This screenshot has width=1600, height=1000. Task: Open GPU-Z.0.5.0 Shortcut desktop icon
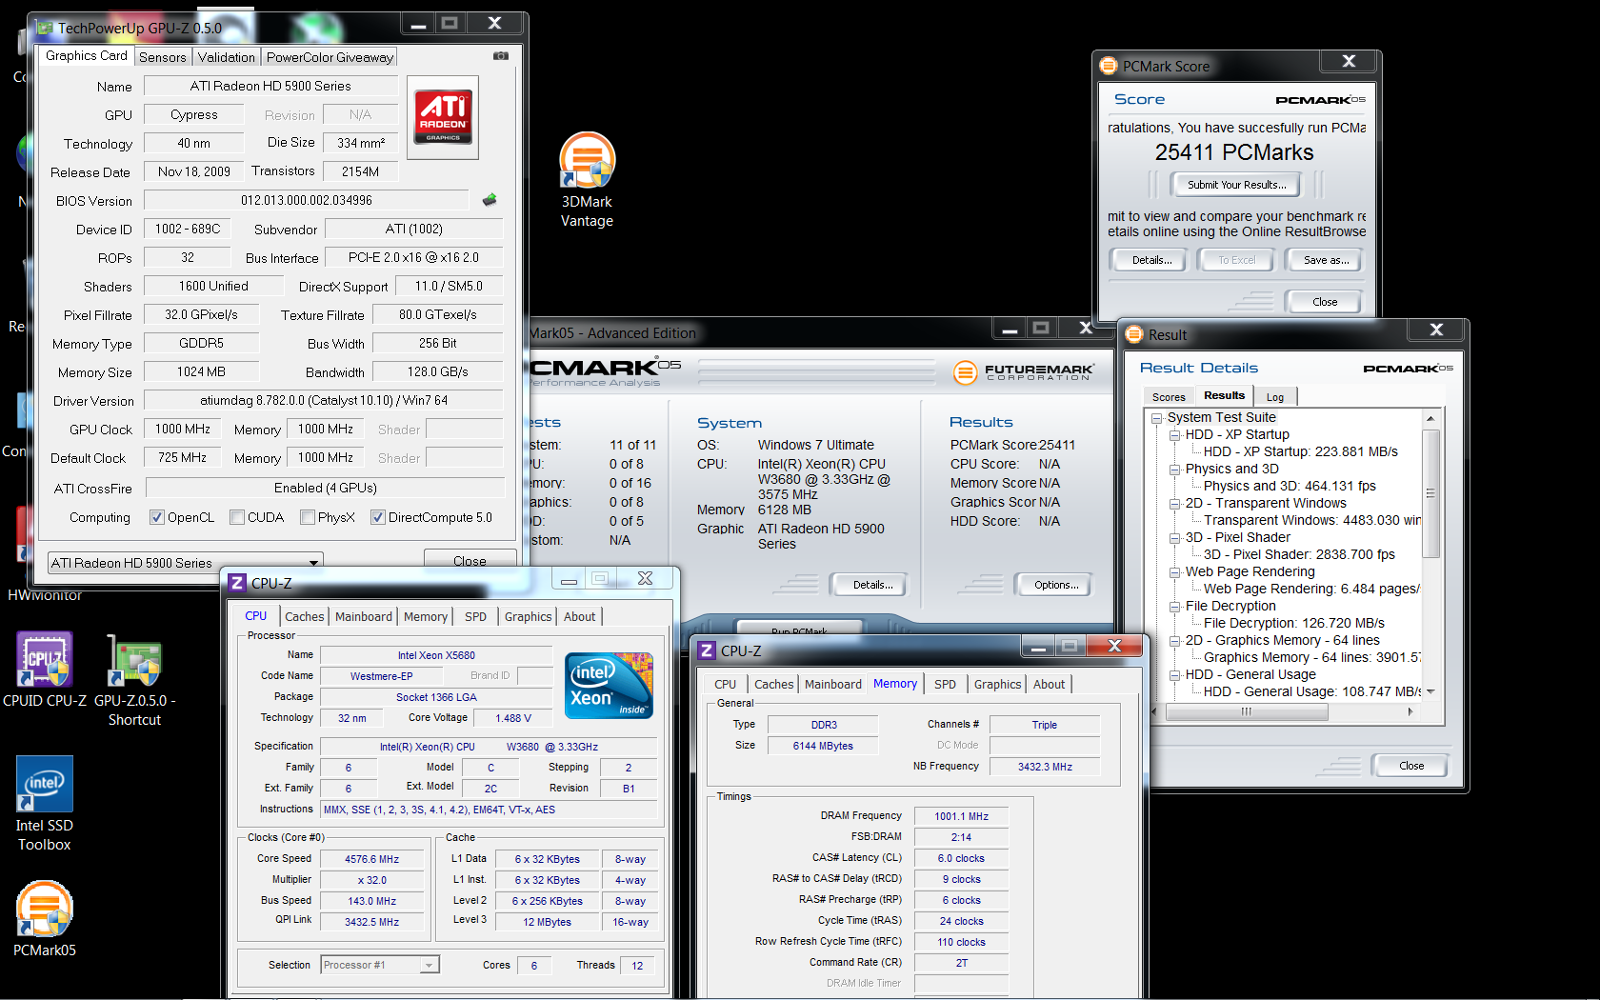(x=135, y=680)
